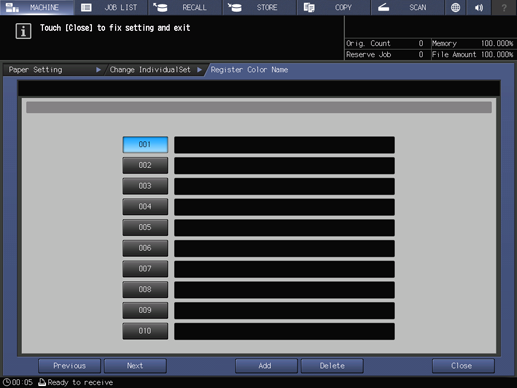Image resolution: width=517 pixels, height=388 pixels.
Task: Click the info icon beside the message
Action: (23, 31)
